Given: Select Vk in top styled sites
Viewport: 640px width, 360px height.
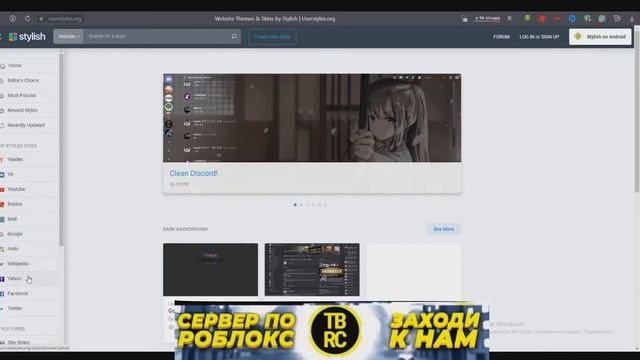Looking at the screenshot, I should 10,174.
